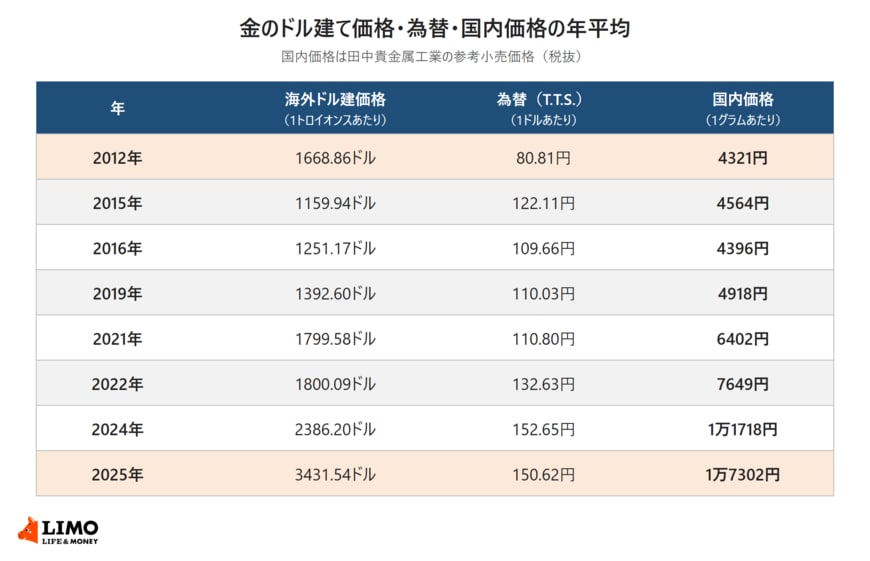Select the 4396円 domestic price cell
This screenshot has height=561, width=870.
742,249
